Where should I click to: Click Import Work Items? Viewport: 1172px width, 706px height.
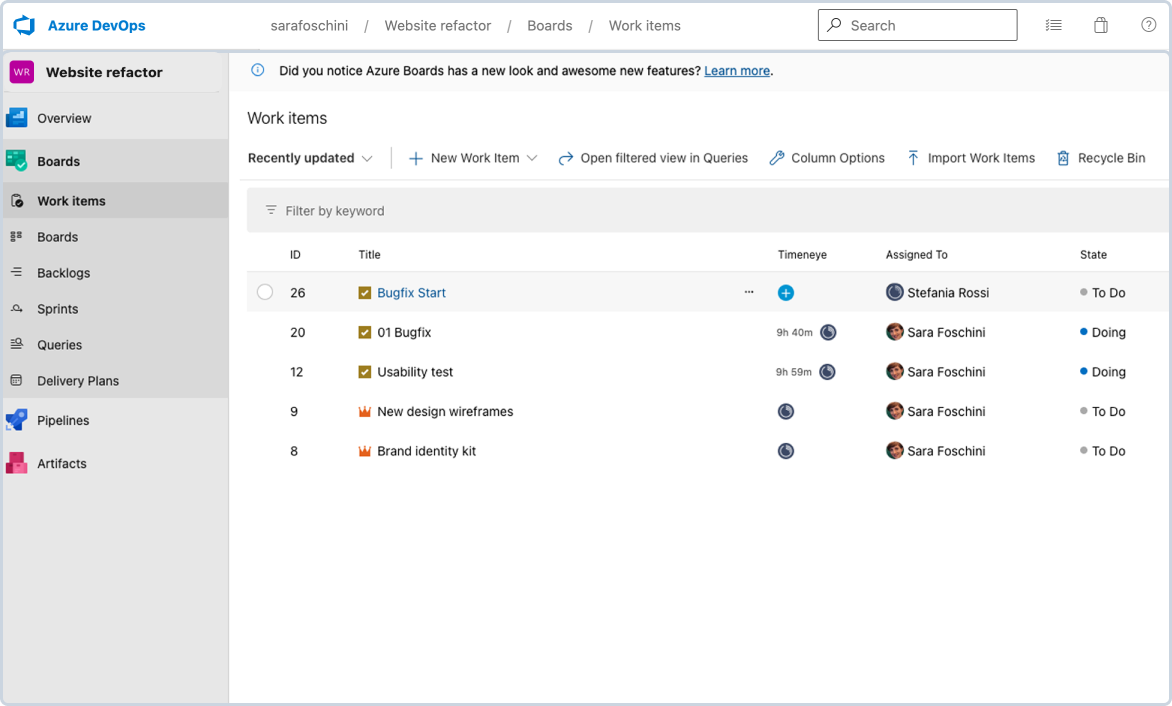[970, 158]
